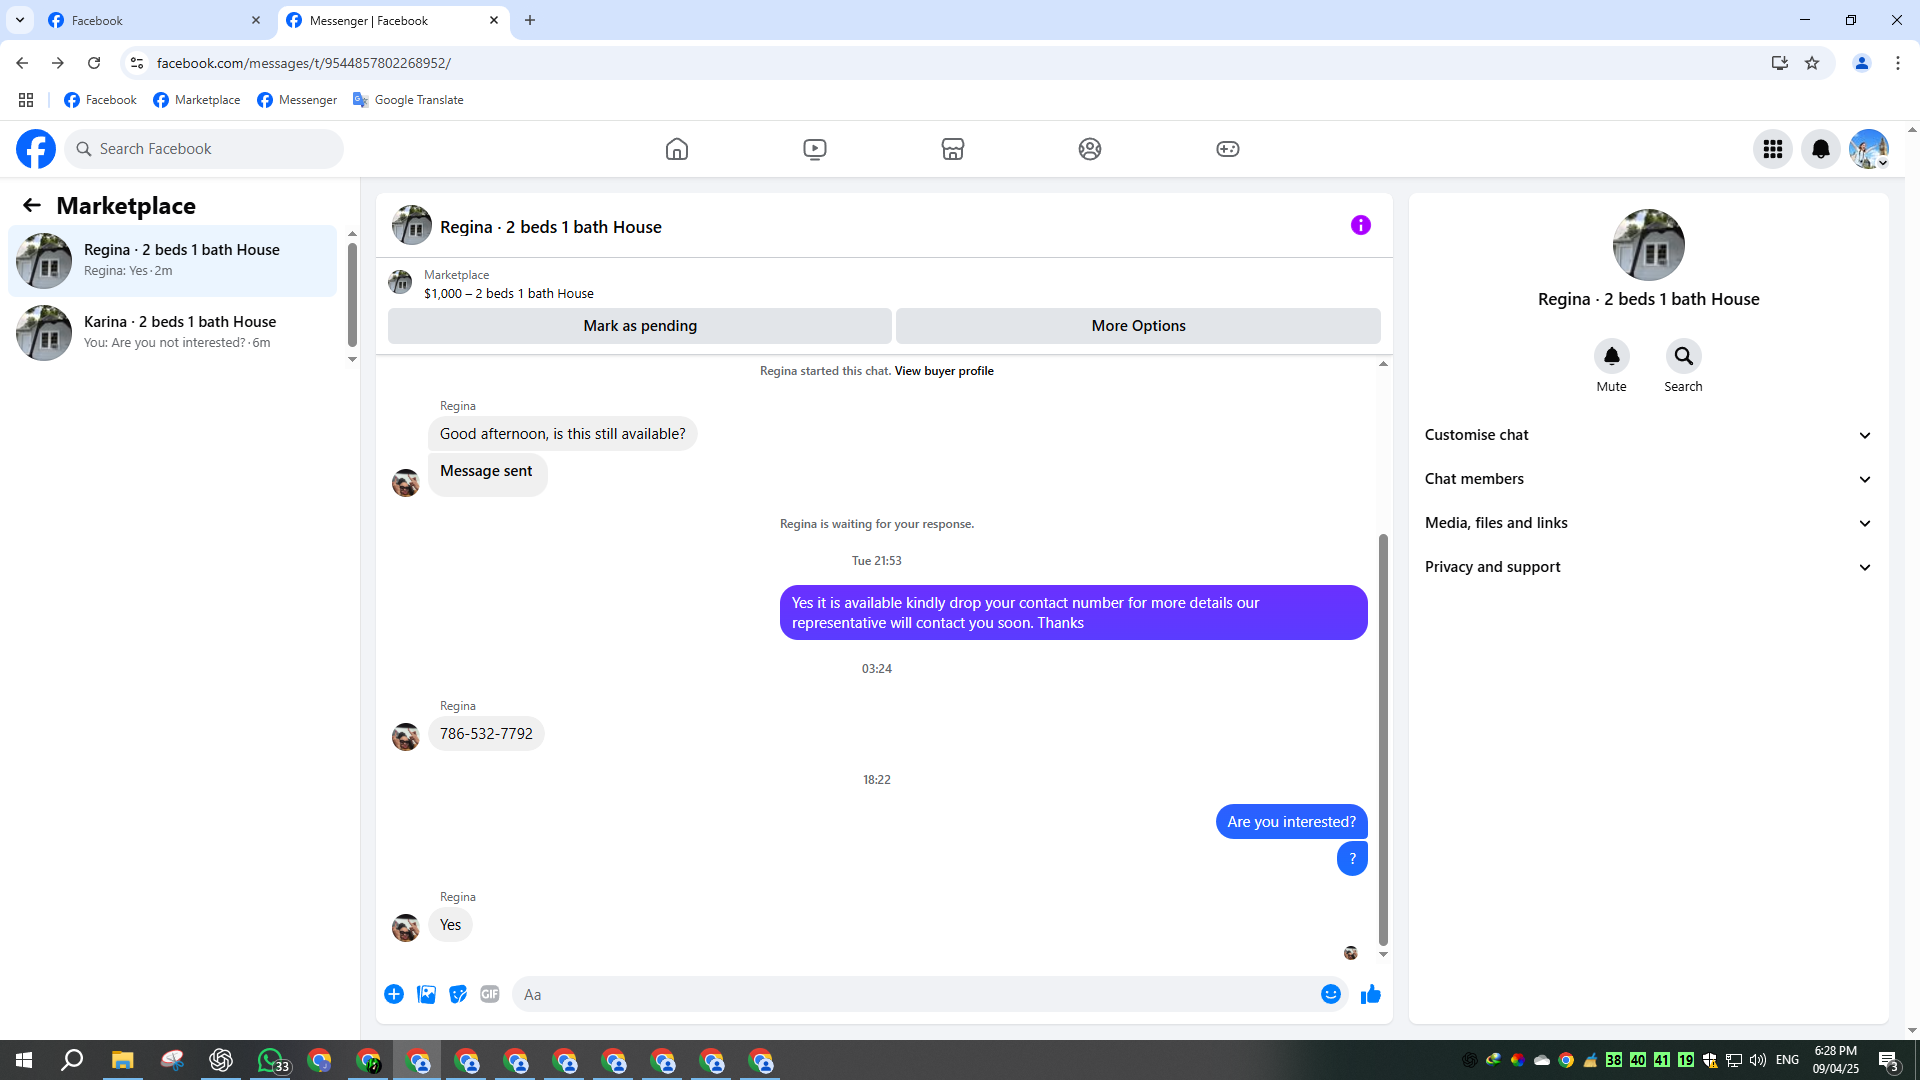Go back from Marketplace chats list
Viewport: 1920px width, 1080px height.
tap(32, 205)
